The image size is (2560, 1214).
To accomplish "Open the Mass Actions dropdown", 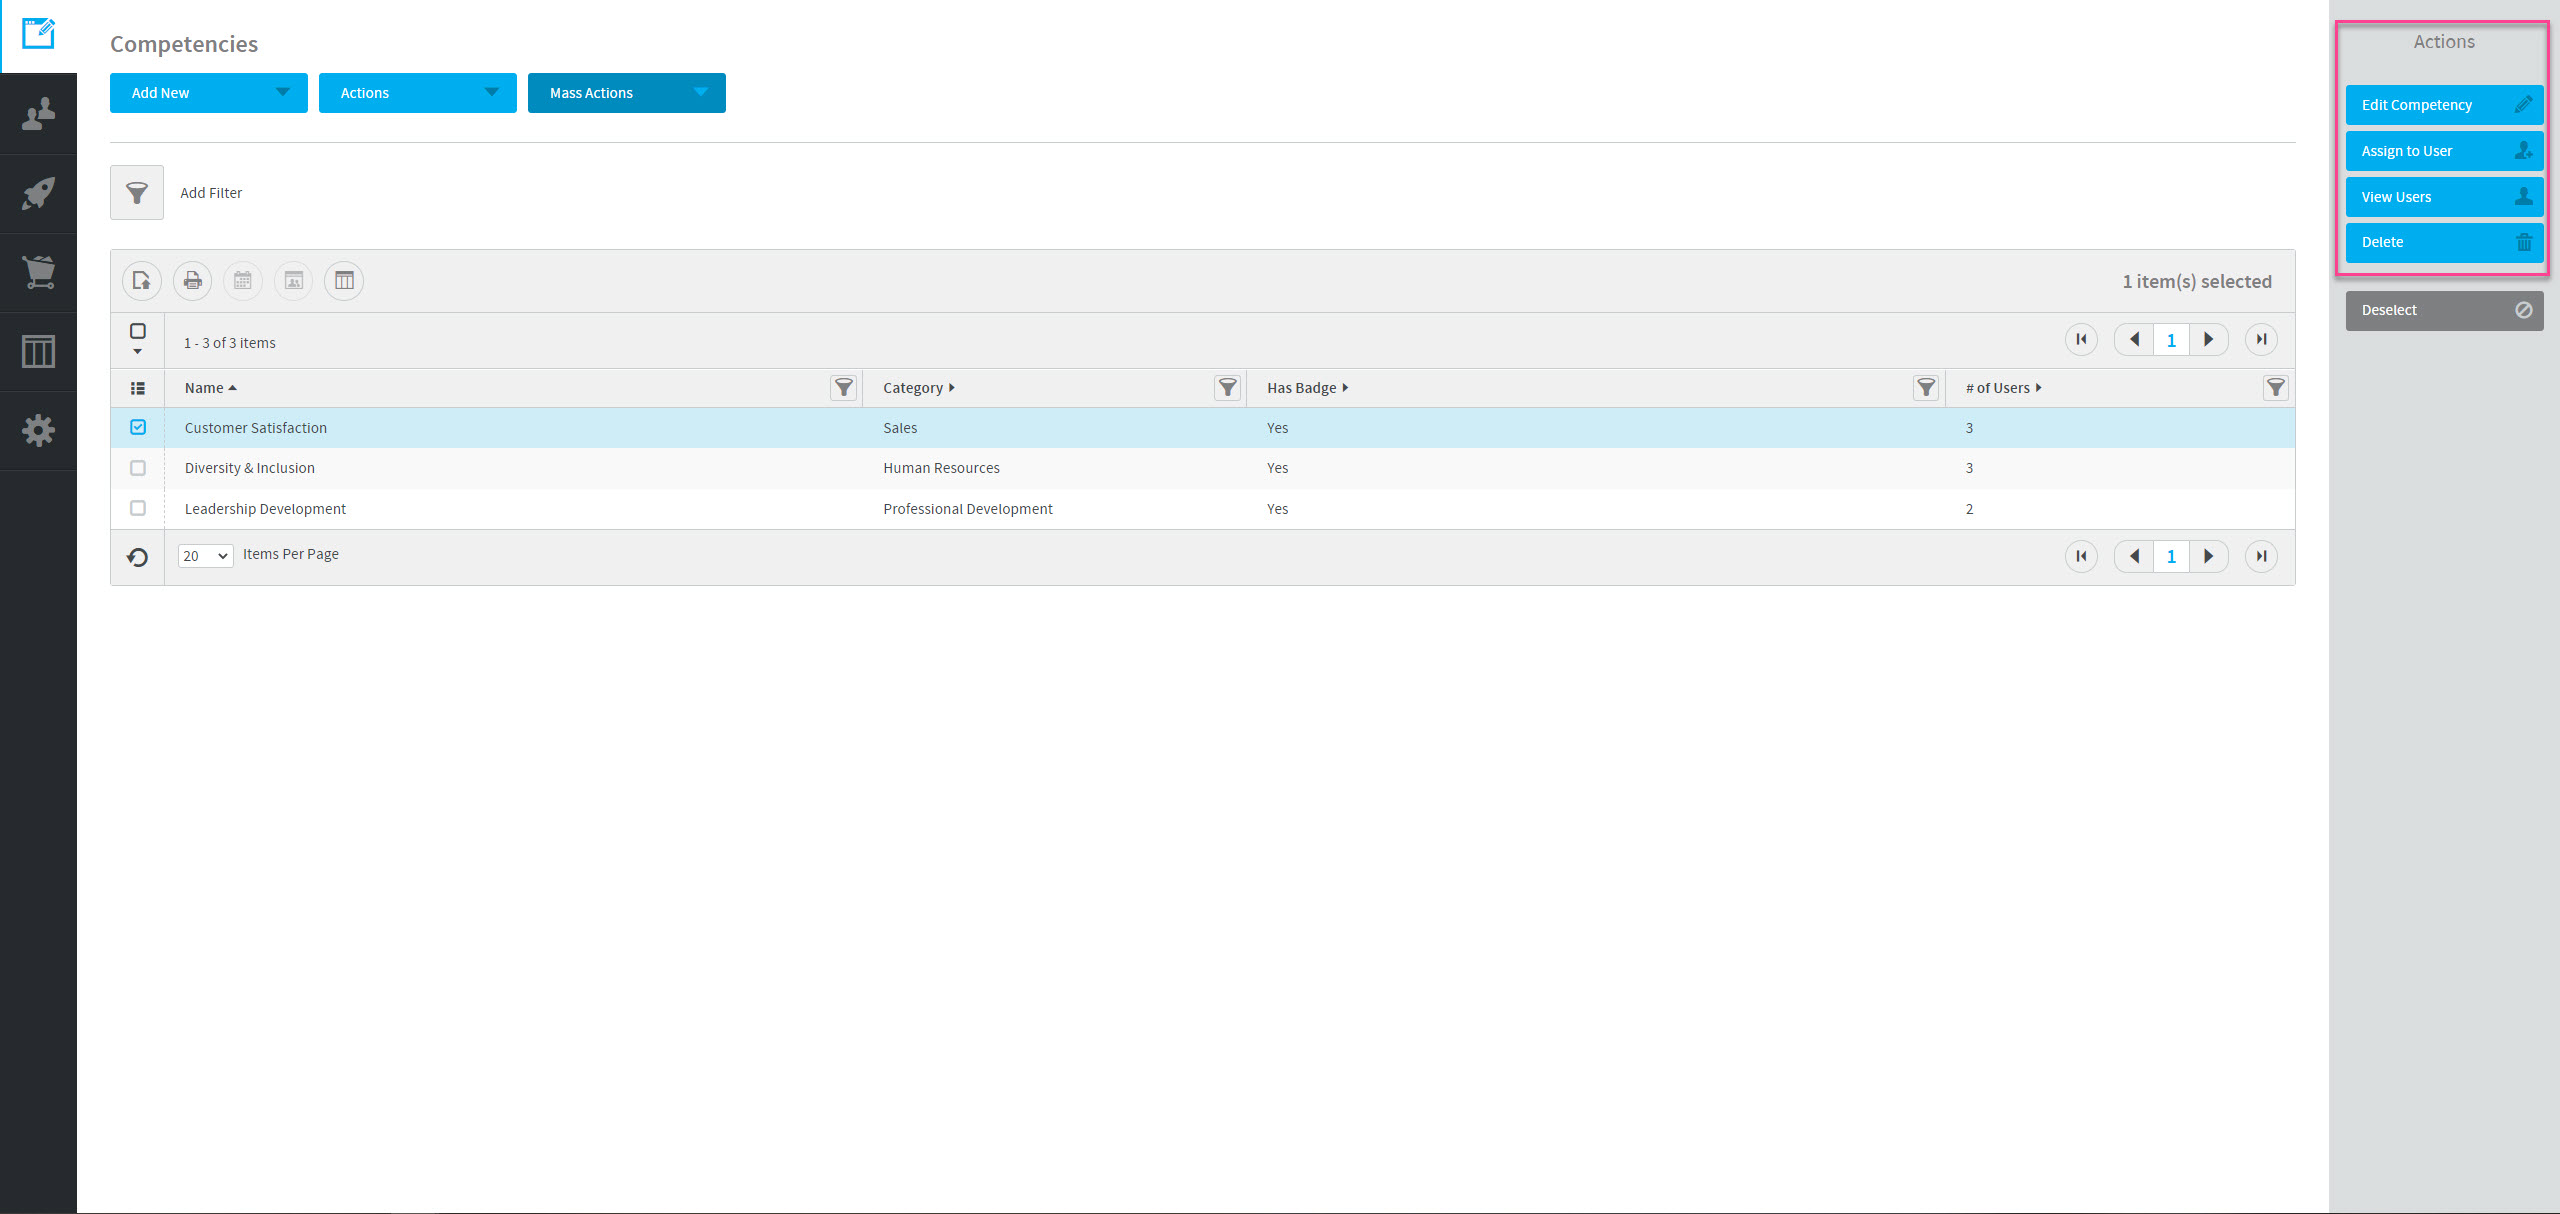I will (x=626, y=93).
